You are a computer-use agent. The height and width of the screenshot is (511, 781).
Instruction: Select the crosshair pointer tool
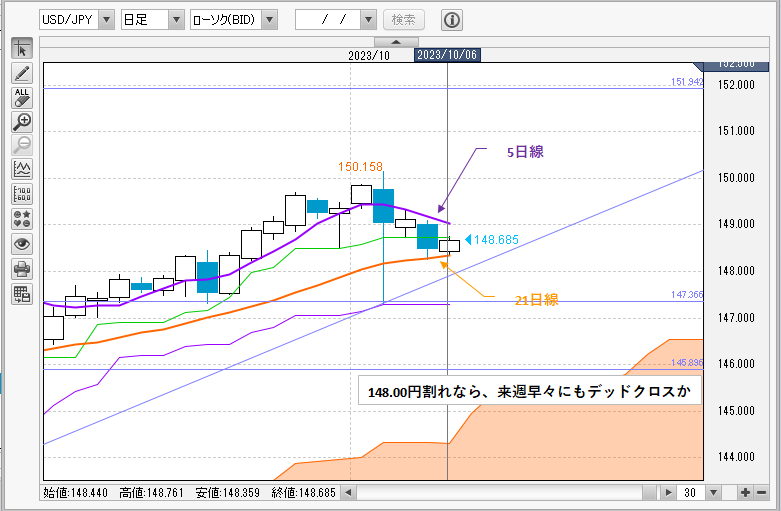22,49
